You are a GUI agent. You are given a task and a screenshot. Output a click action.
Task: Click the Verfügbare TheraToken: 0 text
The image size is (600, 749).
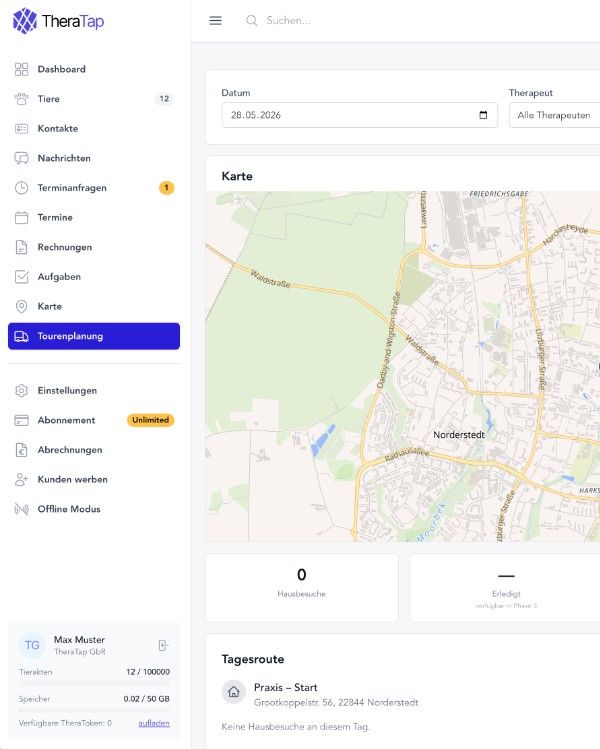[x=65, y=723]
